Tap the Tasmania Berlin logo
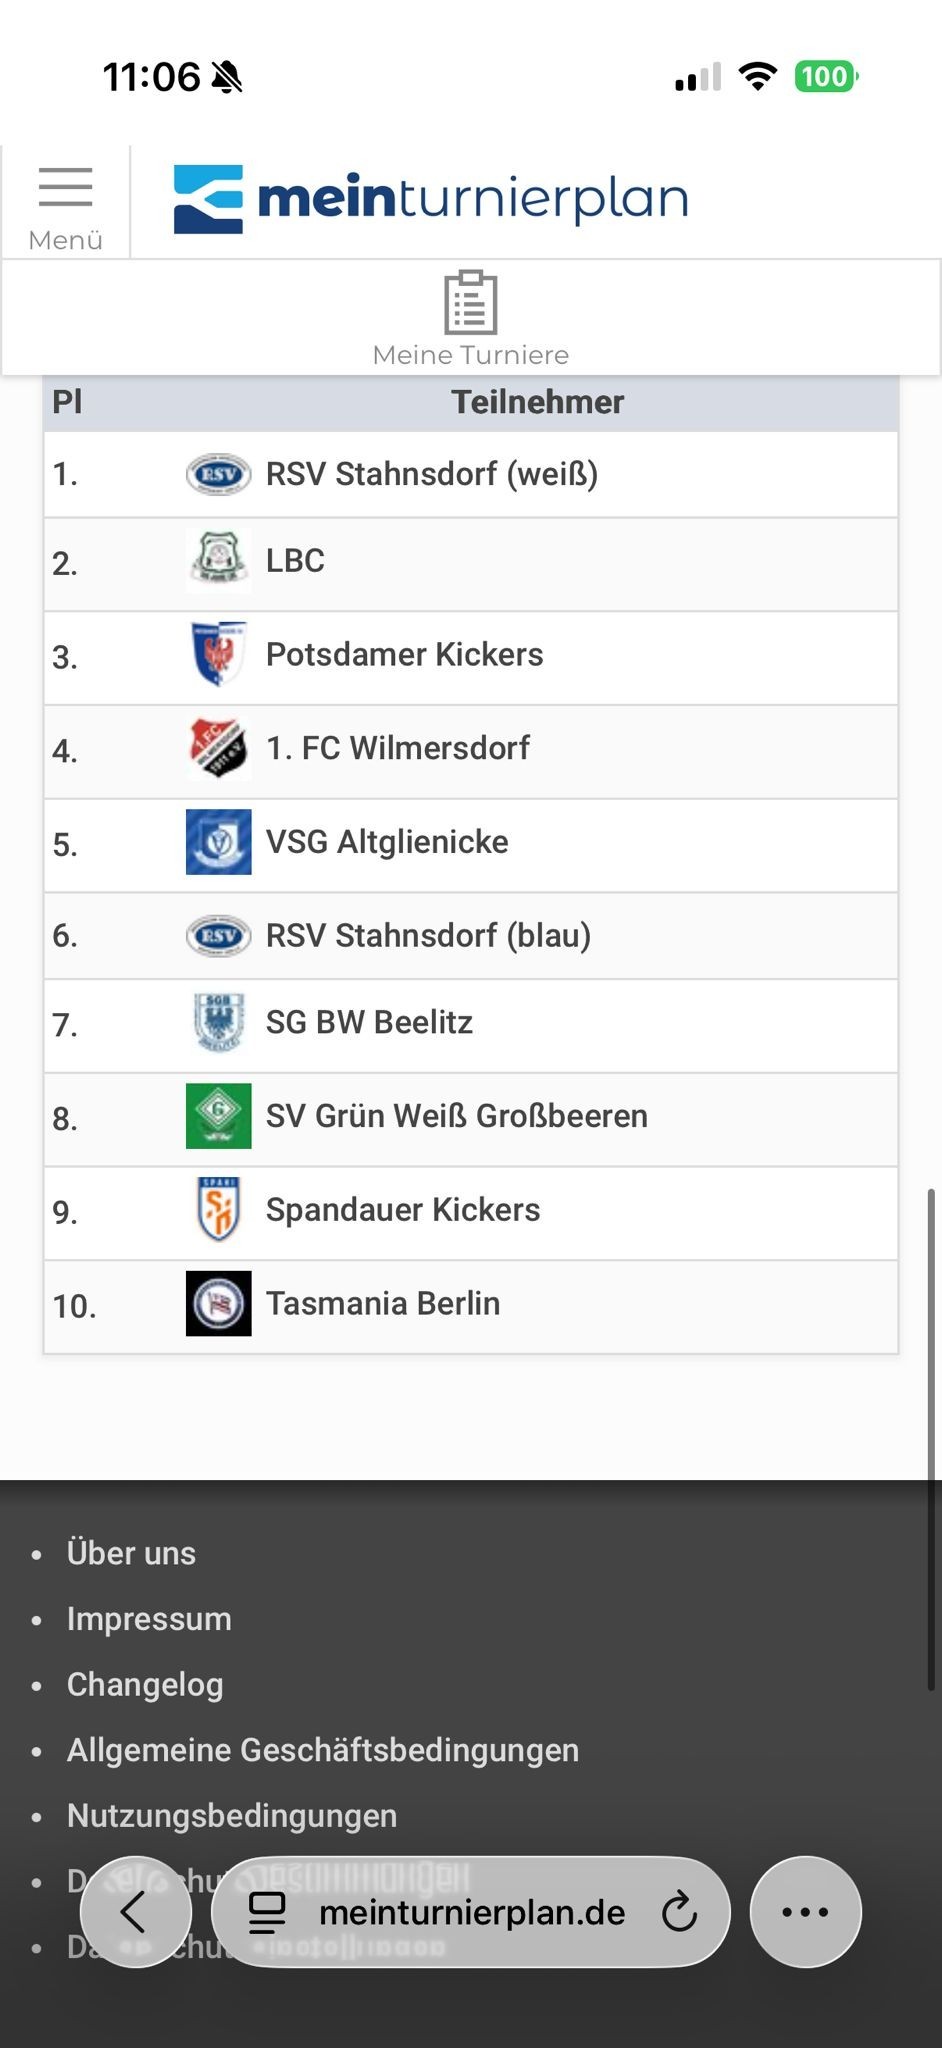 point(218,1304)
